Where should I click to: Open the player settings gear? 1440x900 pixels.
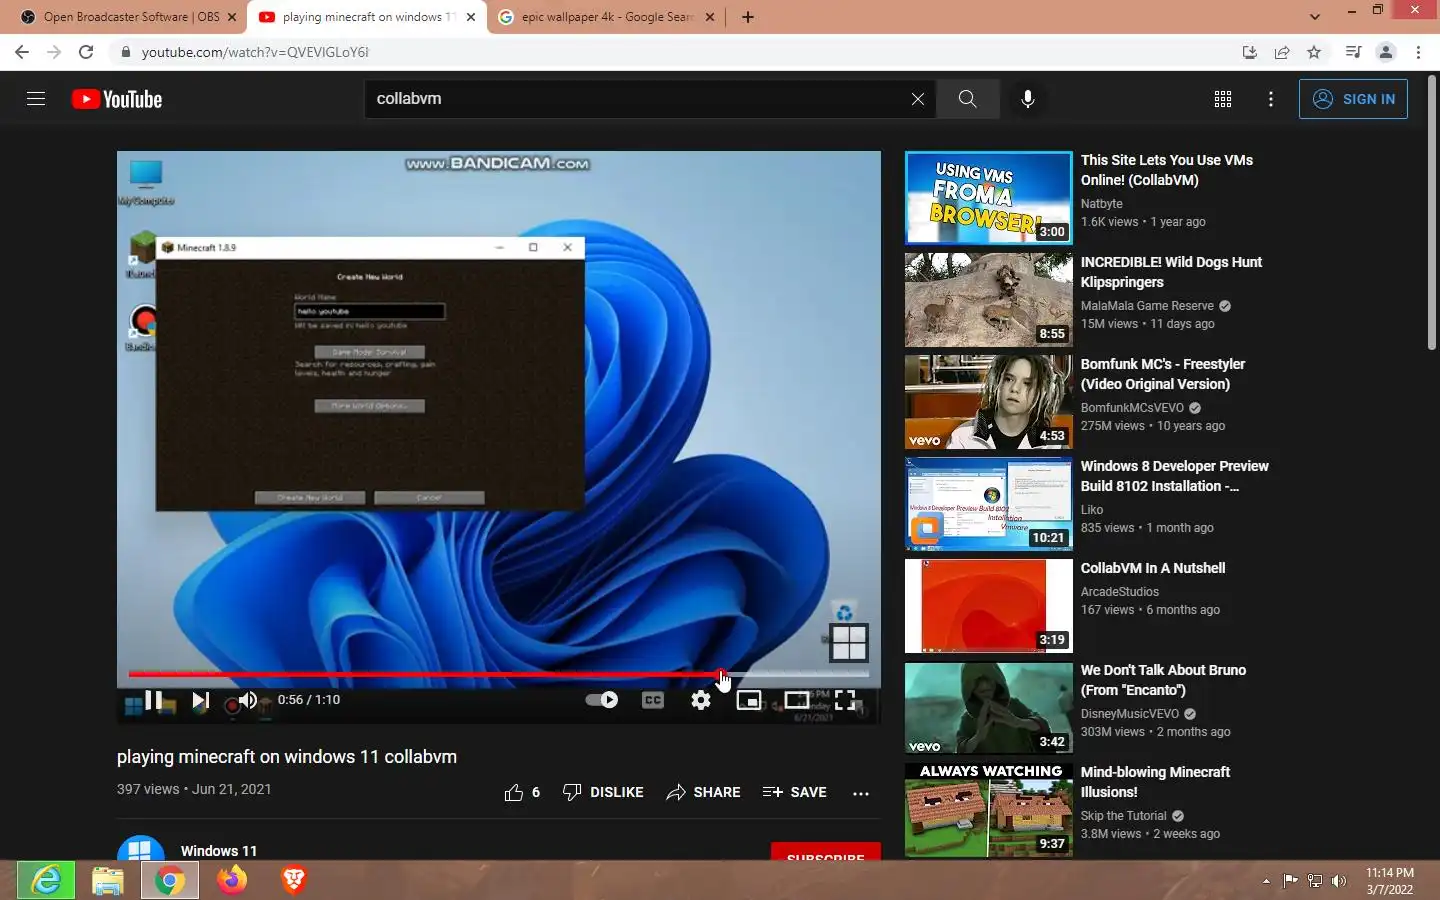(x=701, y=700)
